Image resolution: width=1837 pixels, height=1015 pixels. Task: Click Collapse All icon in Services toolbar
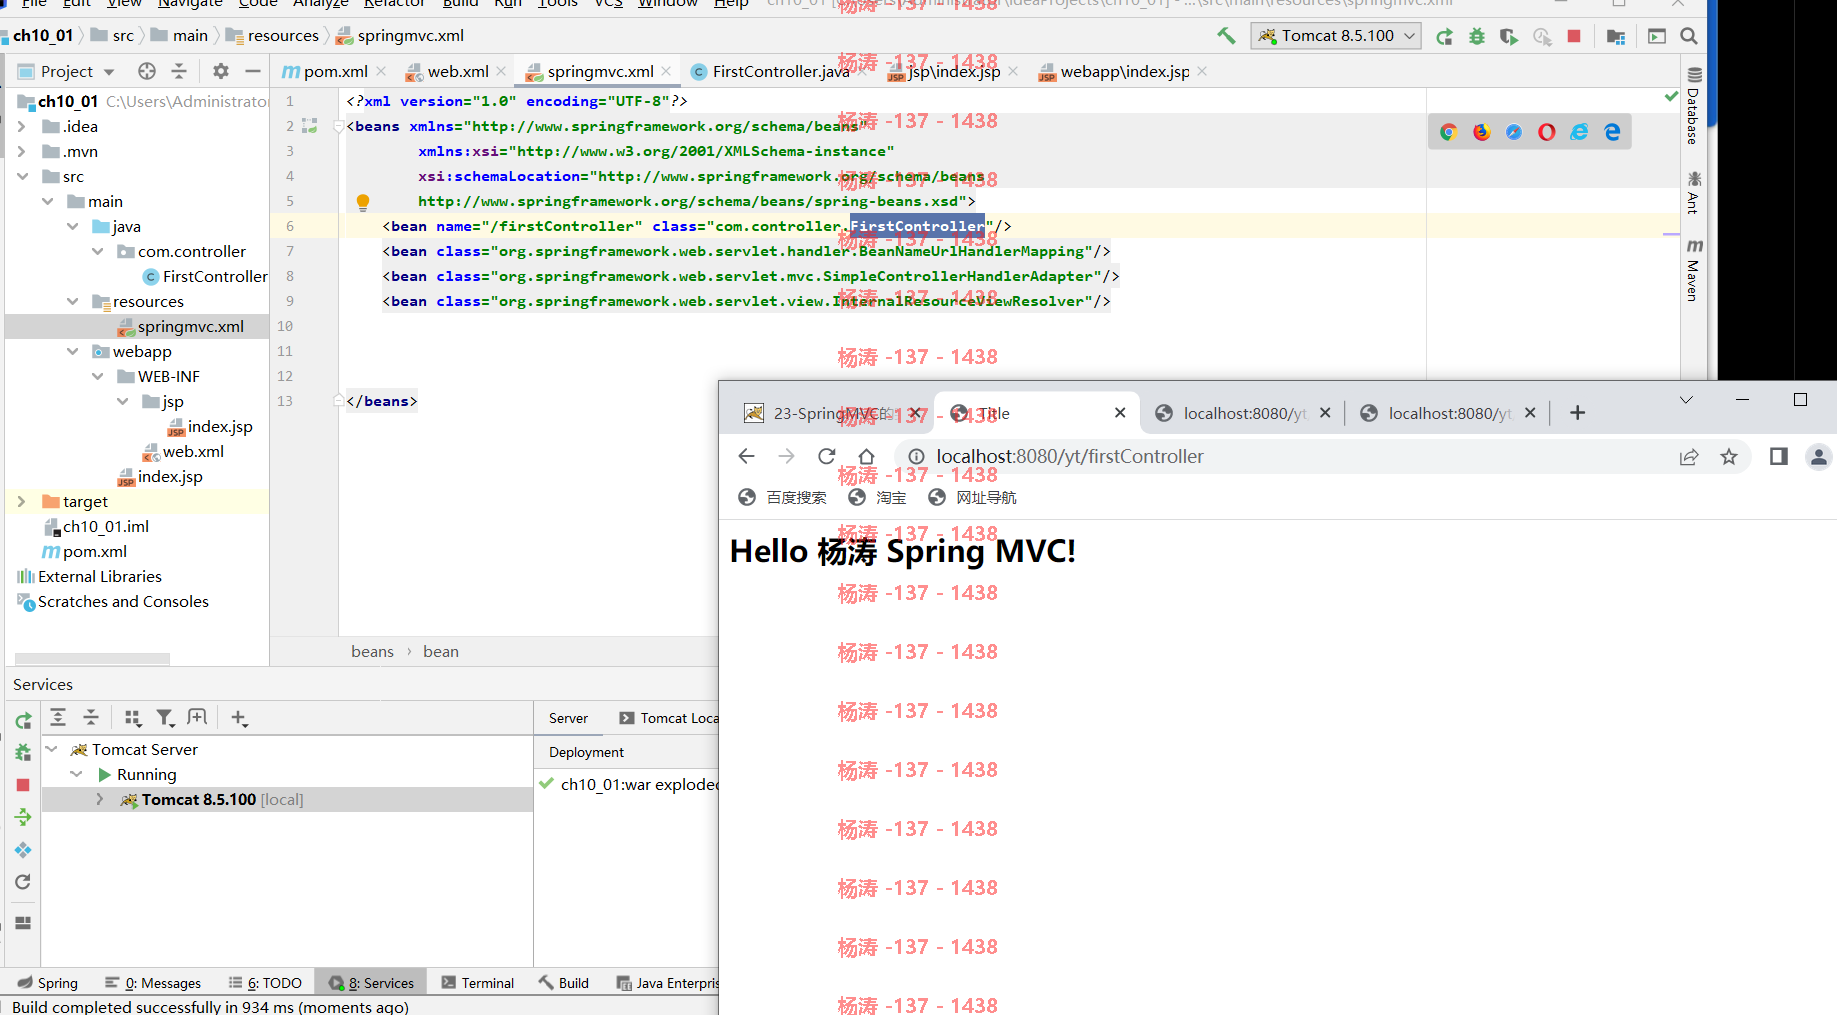[91, 717]
